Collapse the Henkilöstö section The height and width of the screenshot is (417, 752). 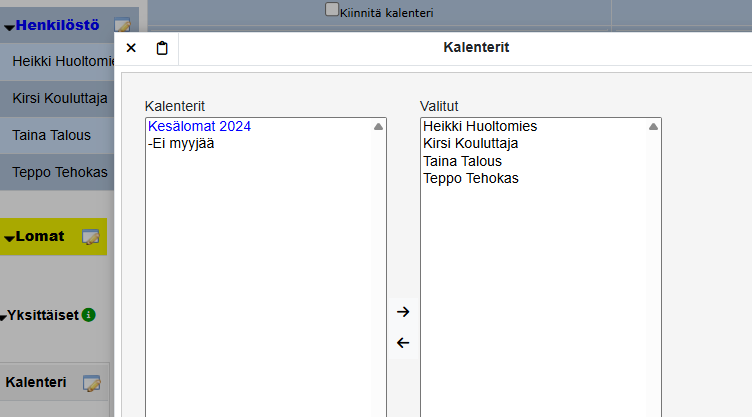tap(9, 27)
